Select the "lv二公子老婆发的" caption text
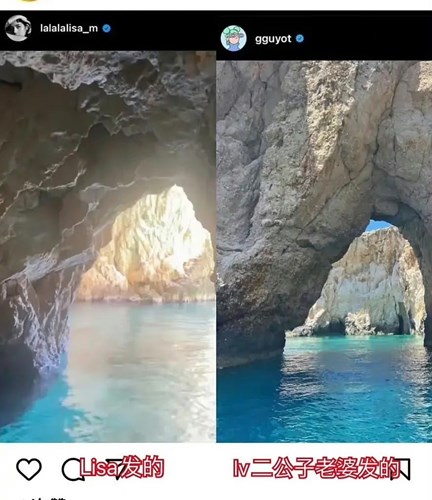 coord(316,468)
